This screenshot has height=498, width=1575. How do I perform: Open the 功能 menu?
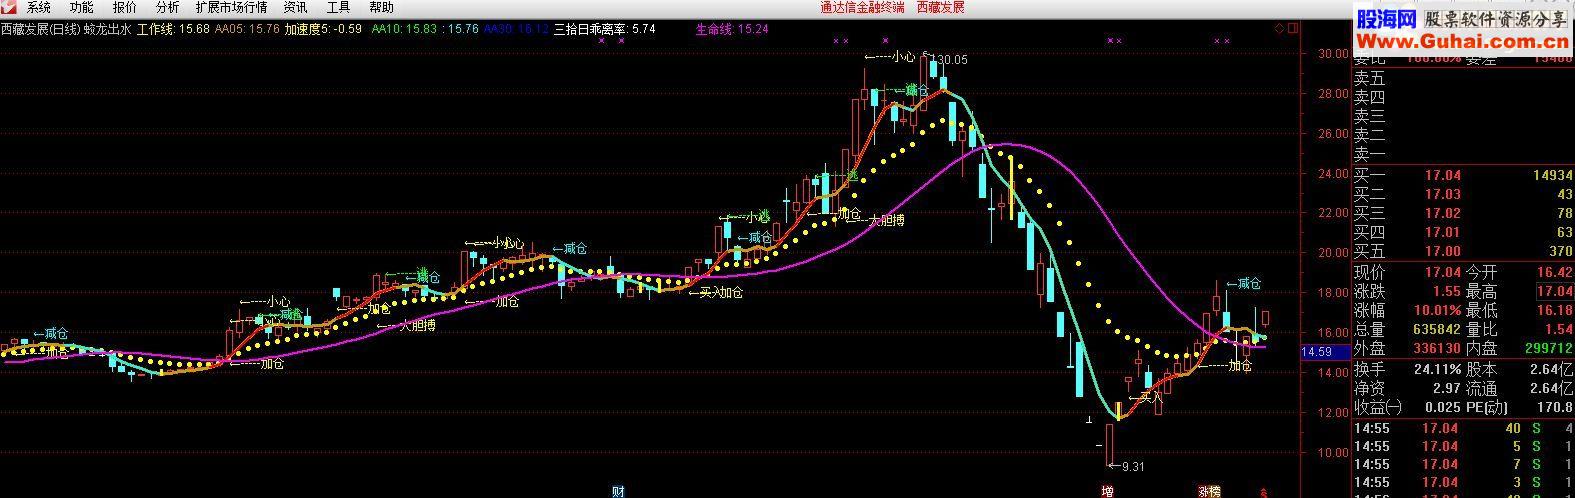click(x=82, y=8)
